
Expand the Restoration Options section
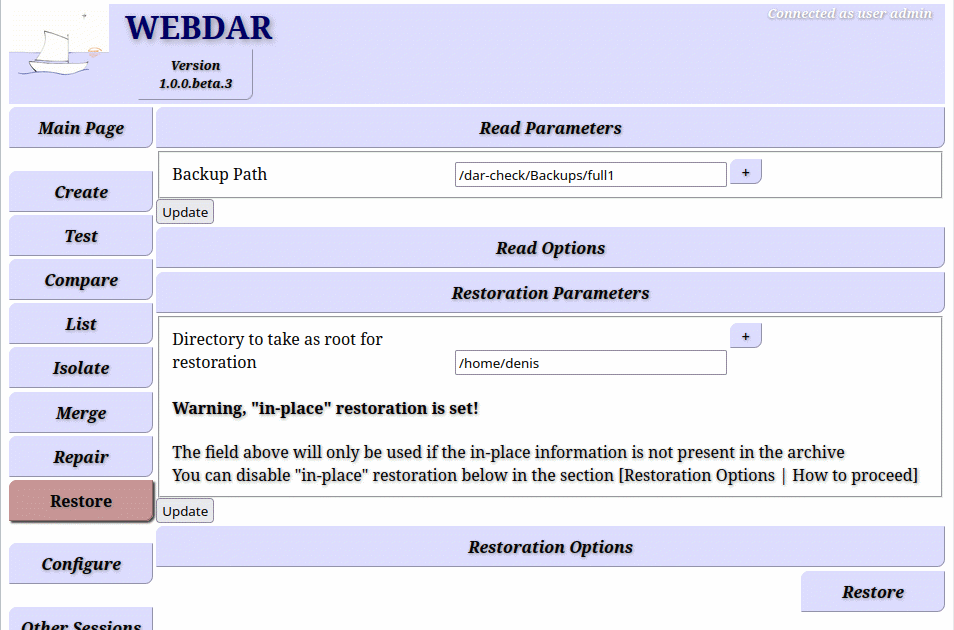(x=550, y=547)
